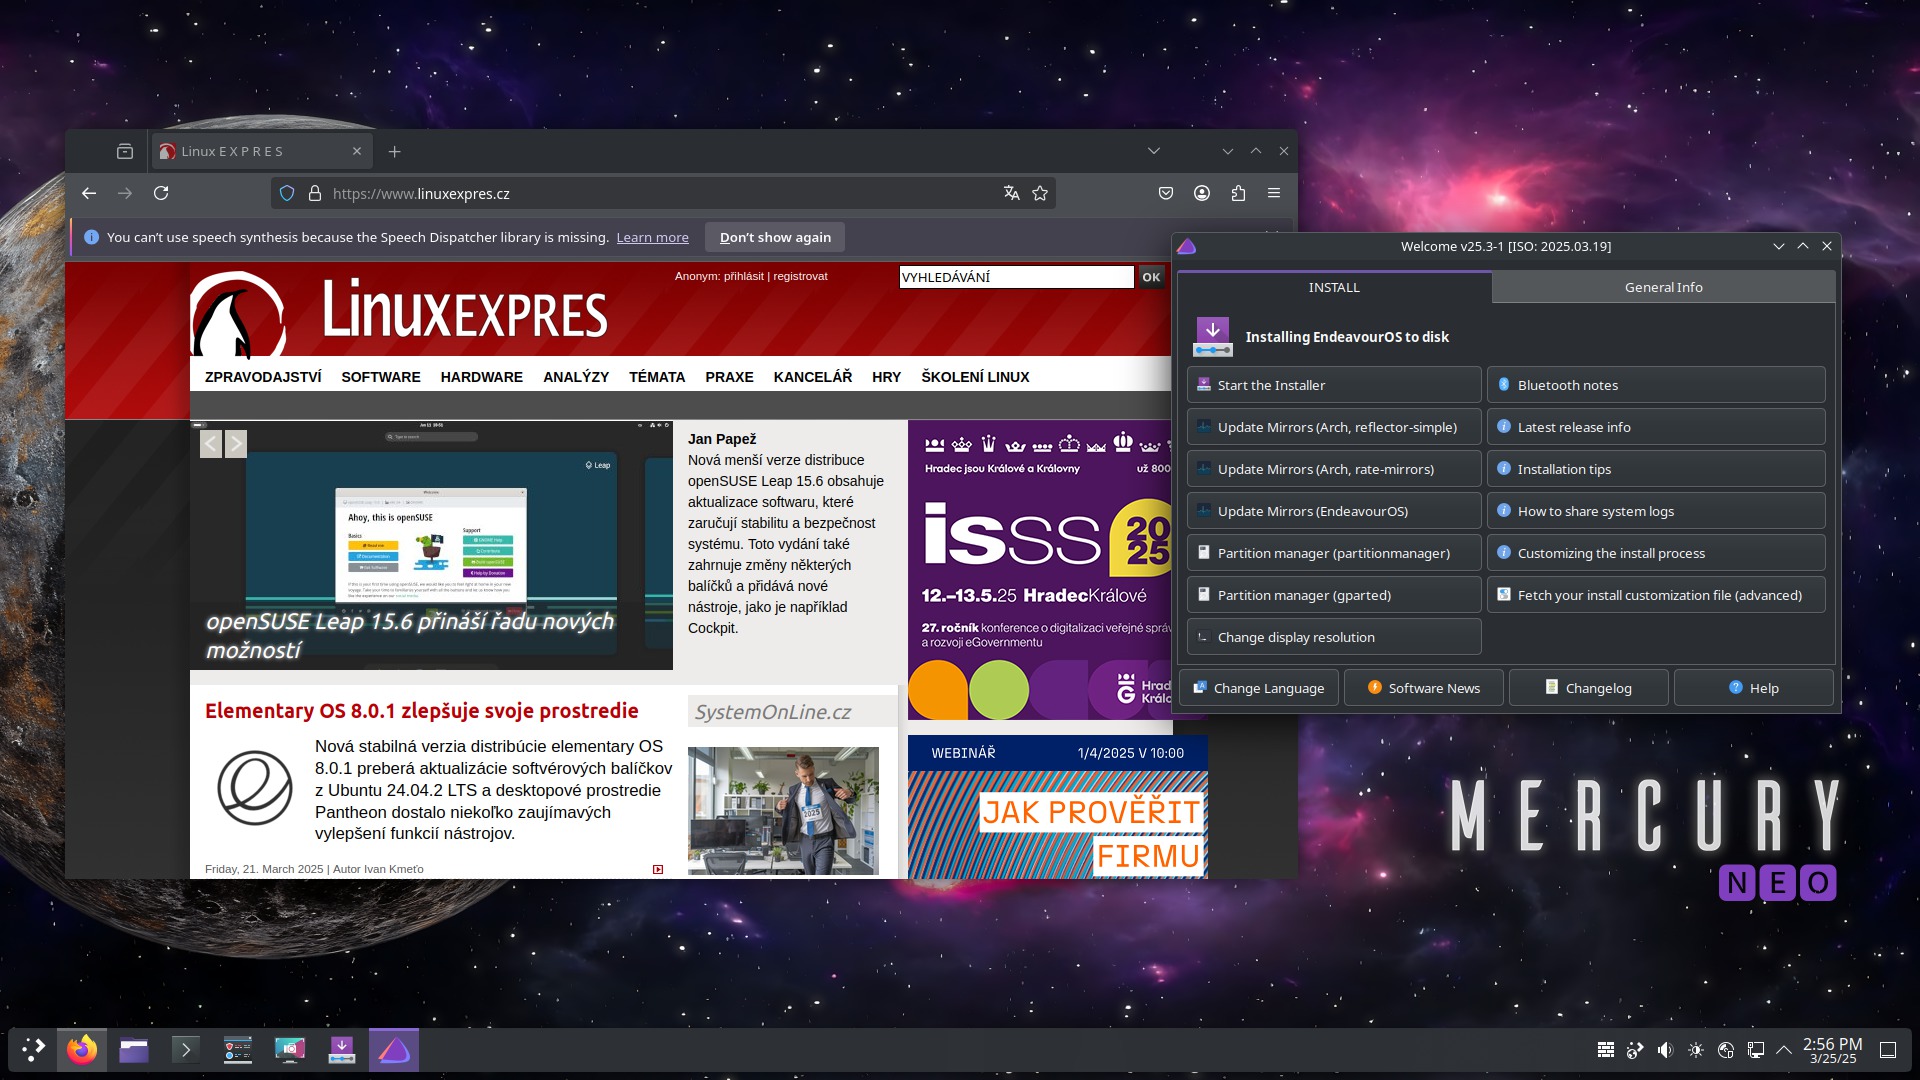Click the VYHLEDÁVÁNÍ search field

(1016, 277)
